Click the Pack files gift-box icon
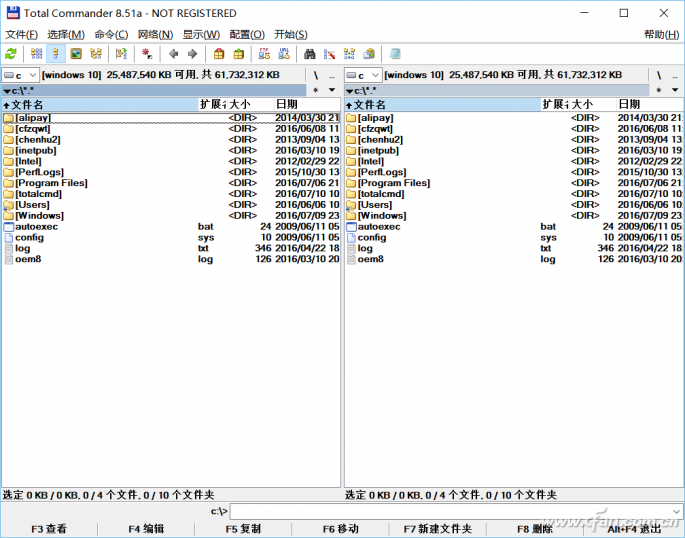 click(x=219, y=54)
